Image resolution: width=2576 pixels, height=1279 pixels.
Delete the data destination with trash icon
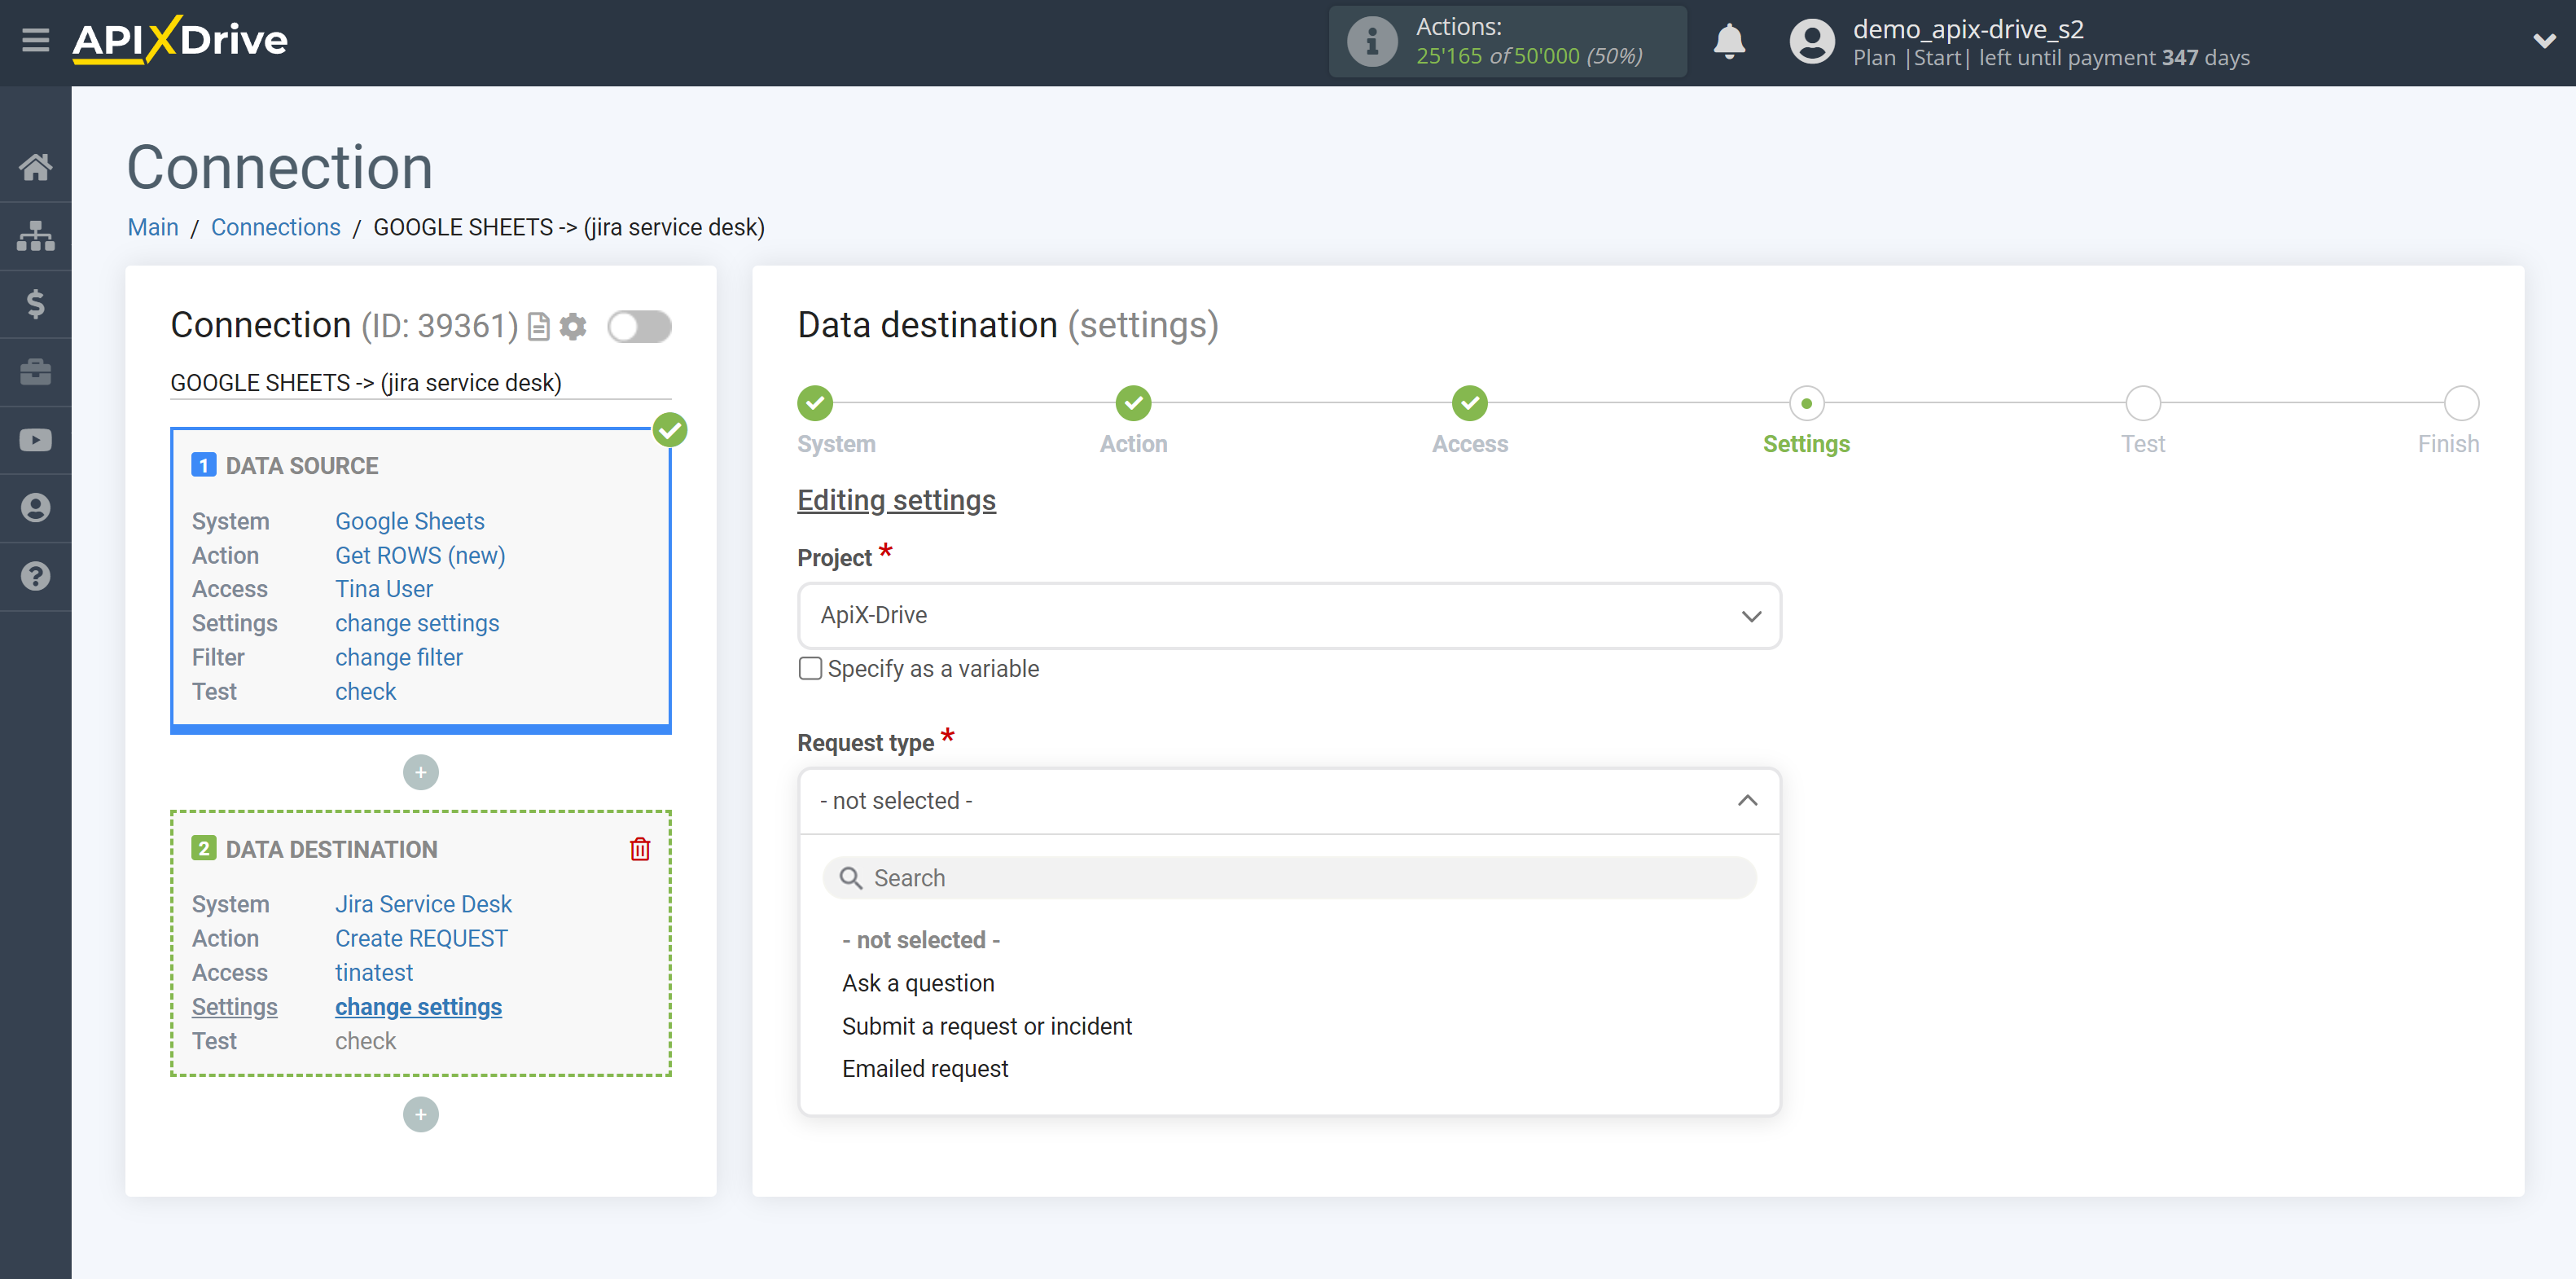pos(640,849)
